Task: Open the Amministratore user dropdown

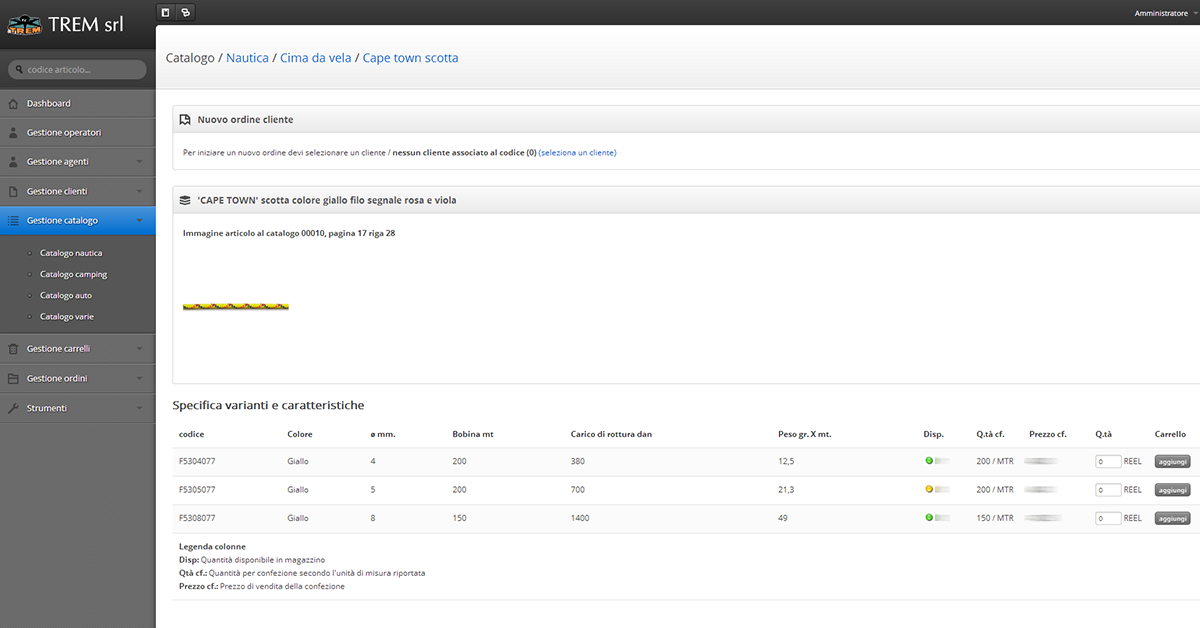Action: (x=1165, y=13)
